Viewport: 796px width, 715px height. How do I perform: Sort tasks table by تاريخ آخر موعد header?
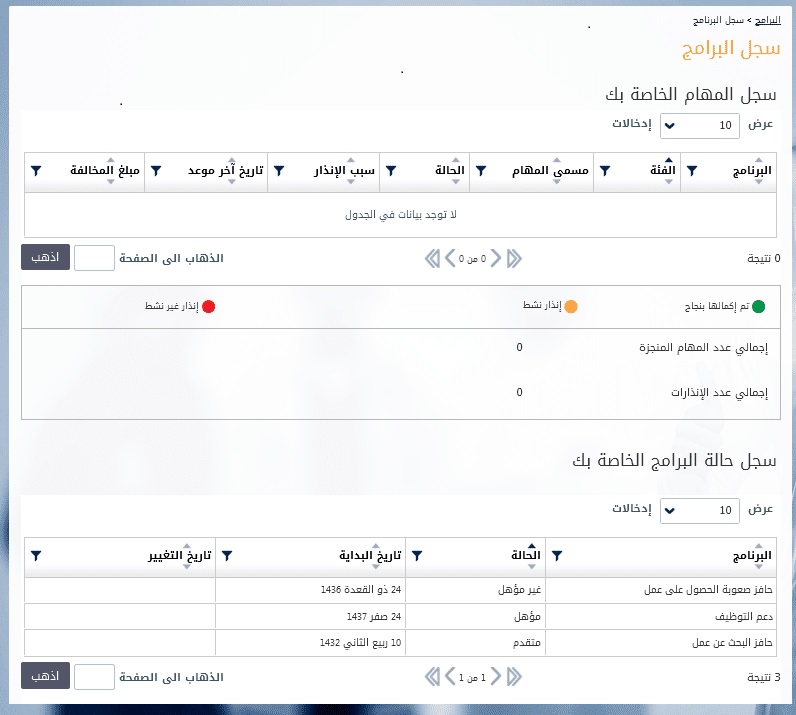(x=225, y=171)
